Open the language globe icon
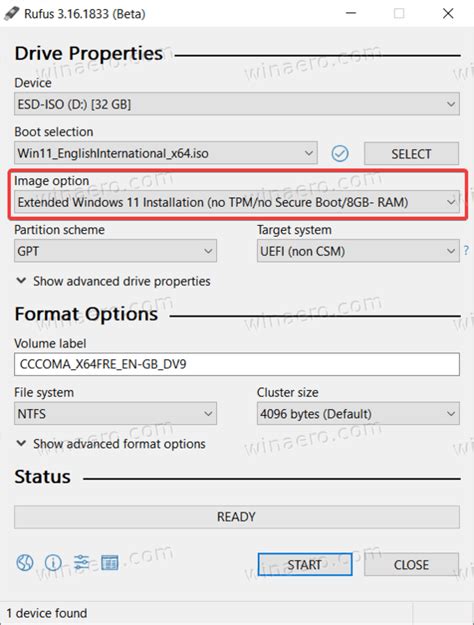Screen dimensions: 474x625 [x=25, y=562]
